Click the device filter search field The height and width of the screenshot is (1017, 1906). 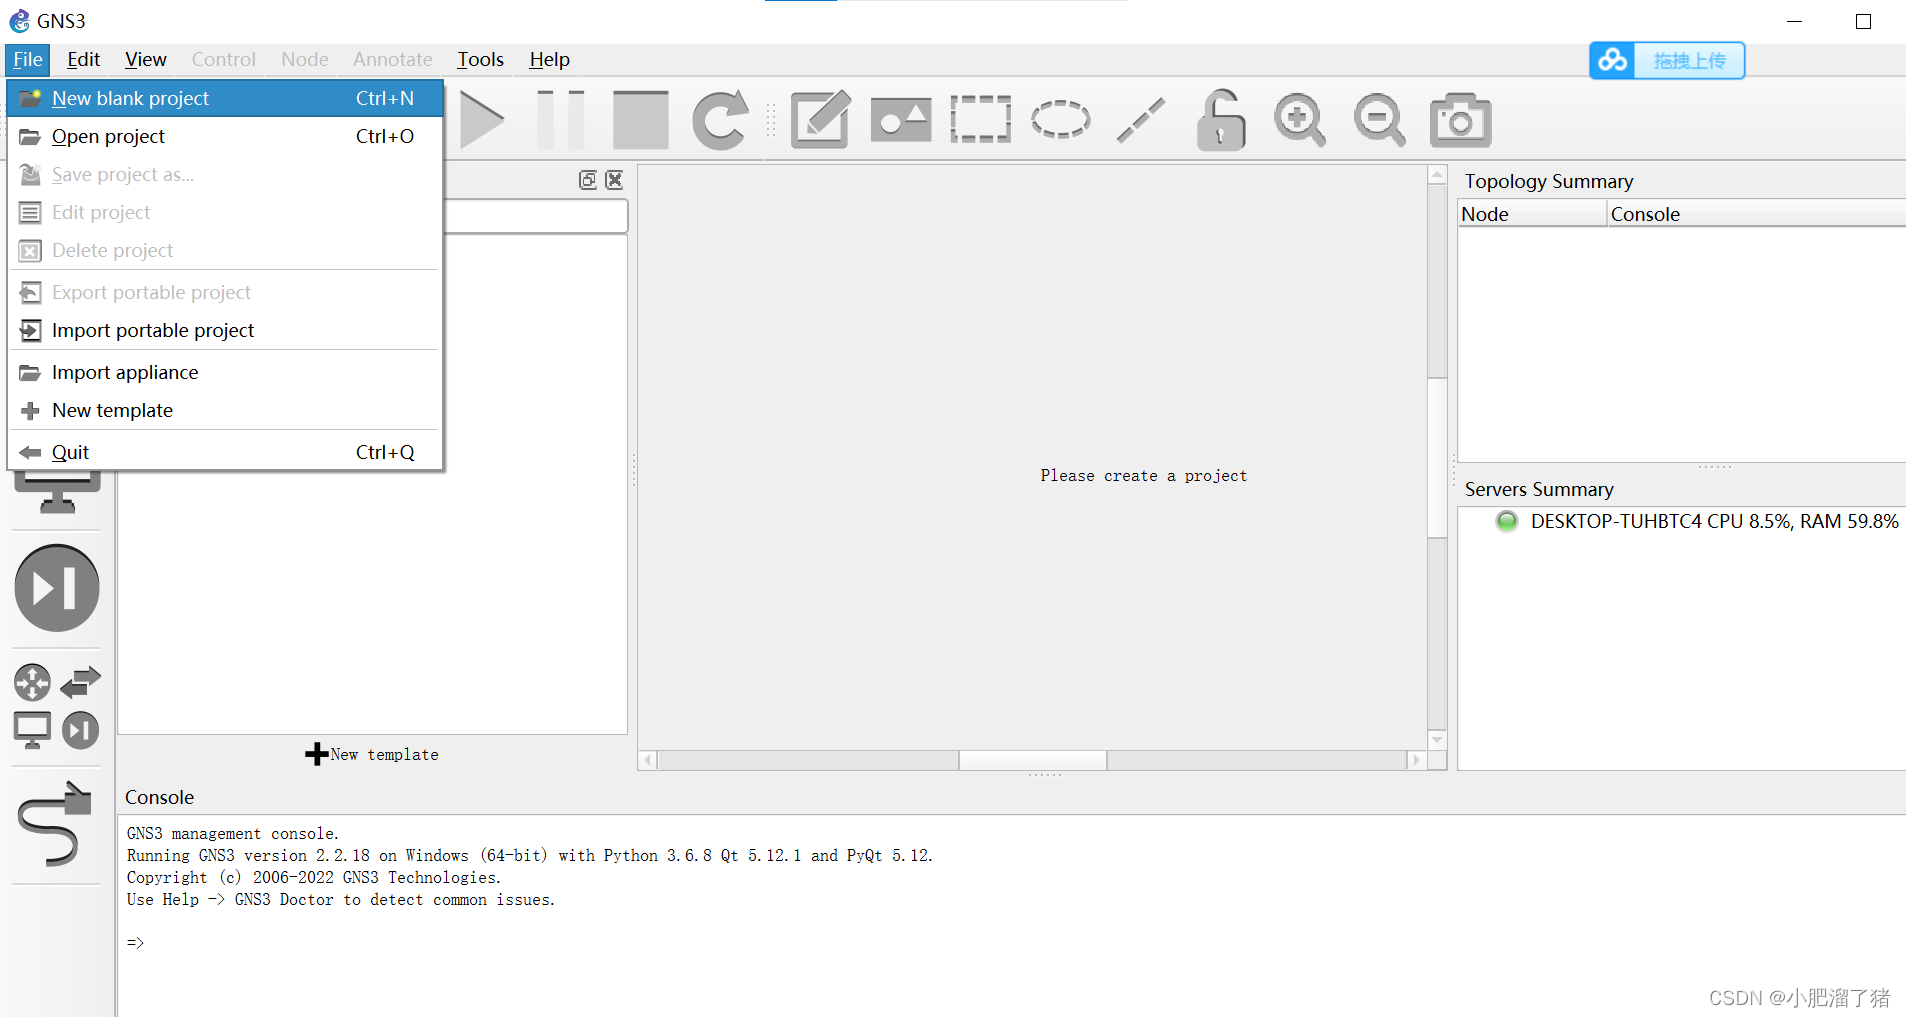click(x=536, y=216)
